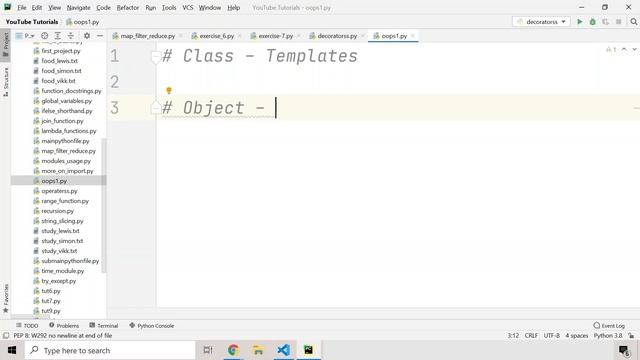Click the 3:12 cursor position indicator
Viewport: 640px width, 360px height.
click(x=513, y=336)
